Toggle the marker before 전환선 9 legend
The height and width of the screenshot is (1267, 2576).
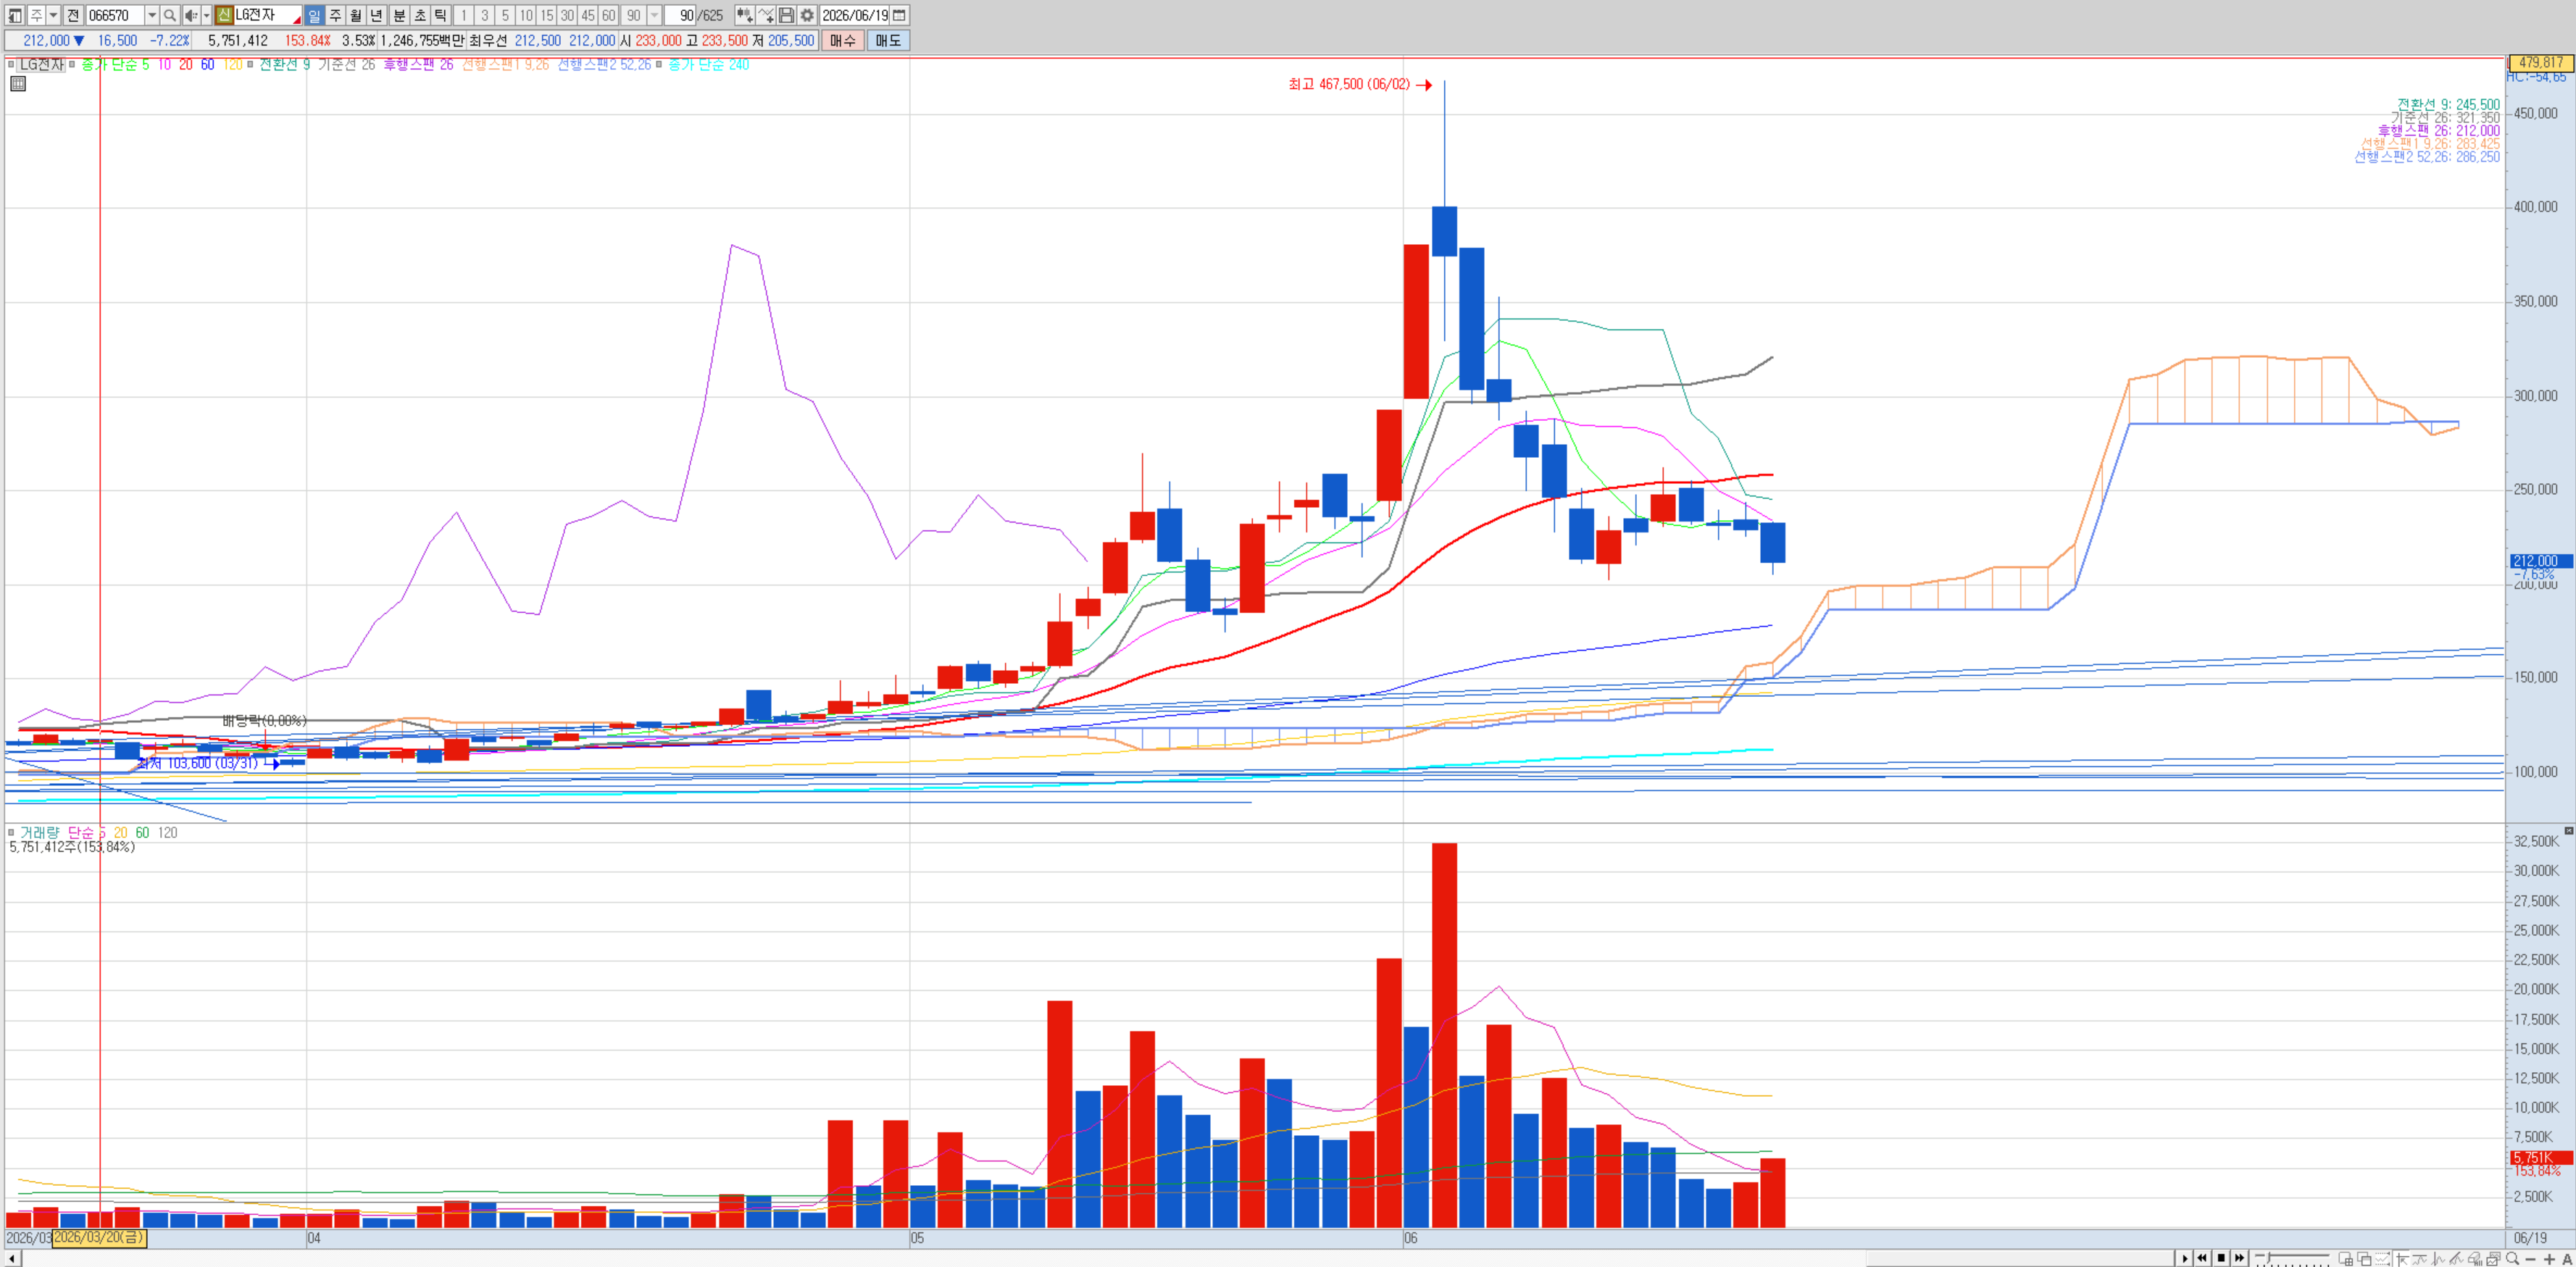click(250, 64)
